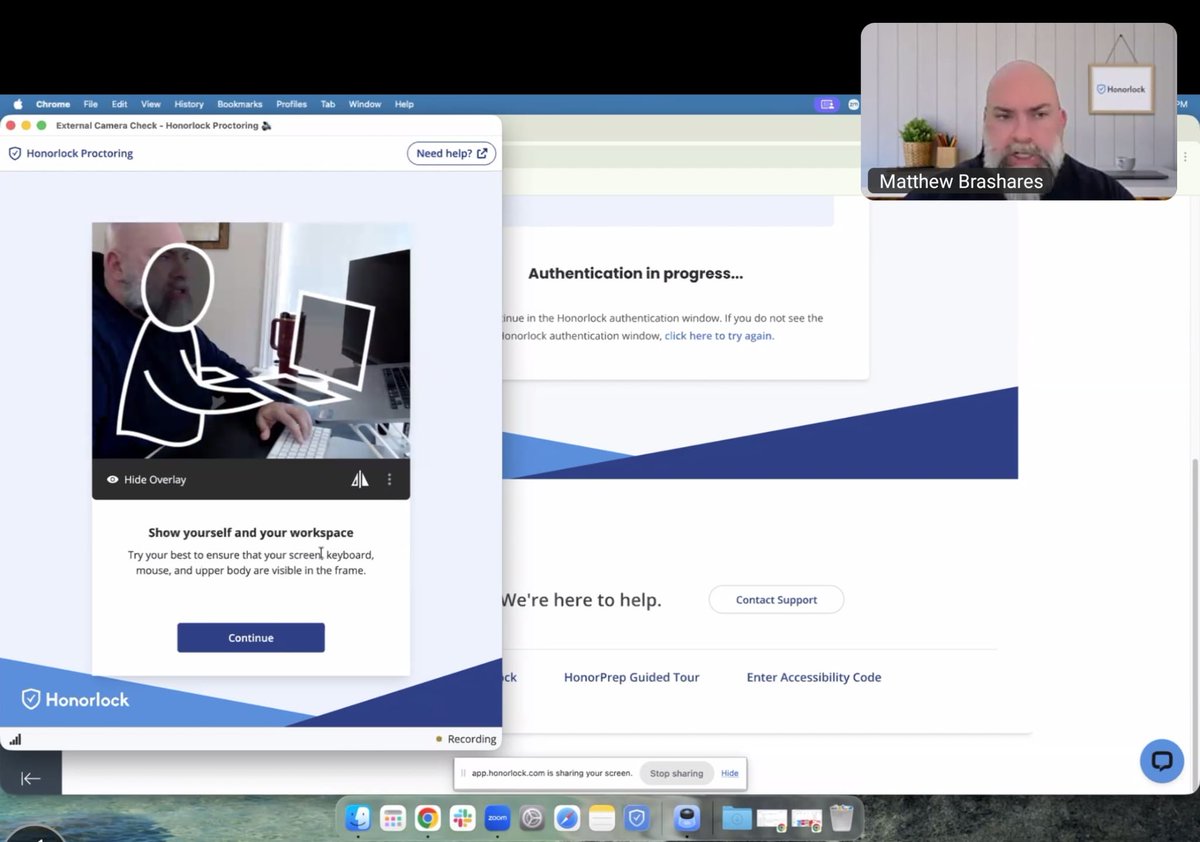Viewport: 1200px width, 842px height.
Task: Open the blue shield app in the dock
Action: point(636,819)
